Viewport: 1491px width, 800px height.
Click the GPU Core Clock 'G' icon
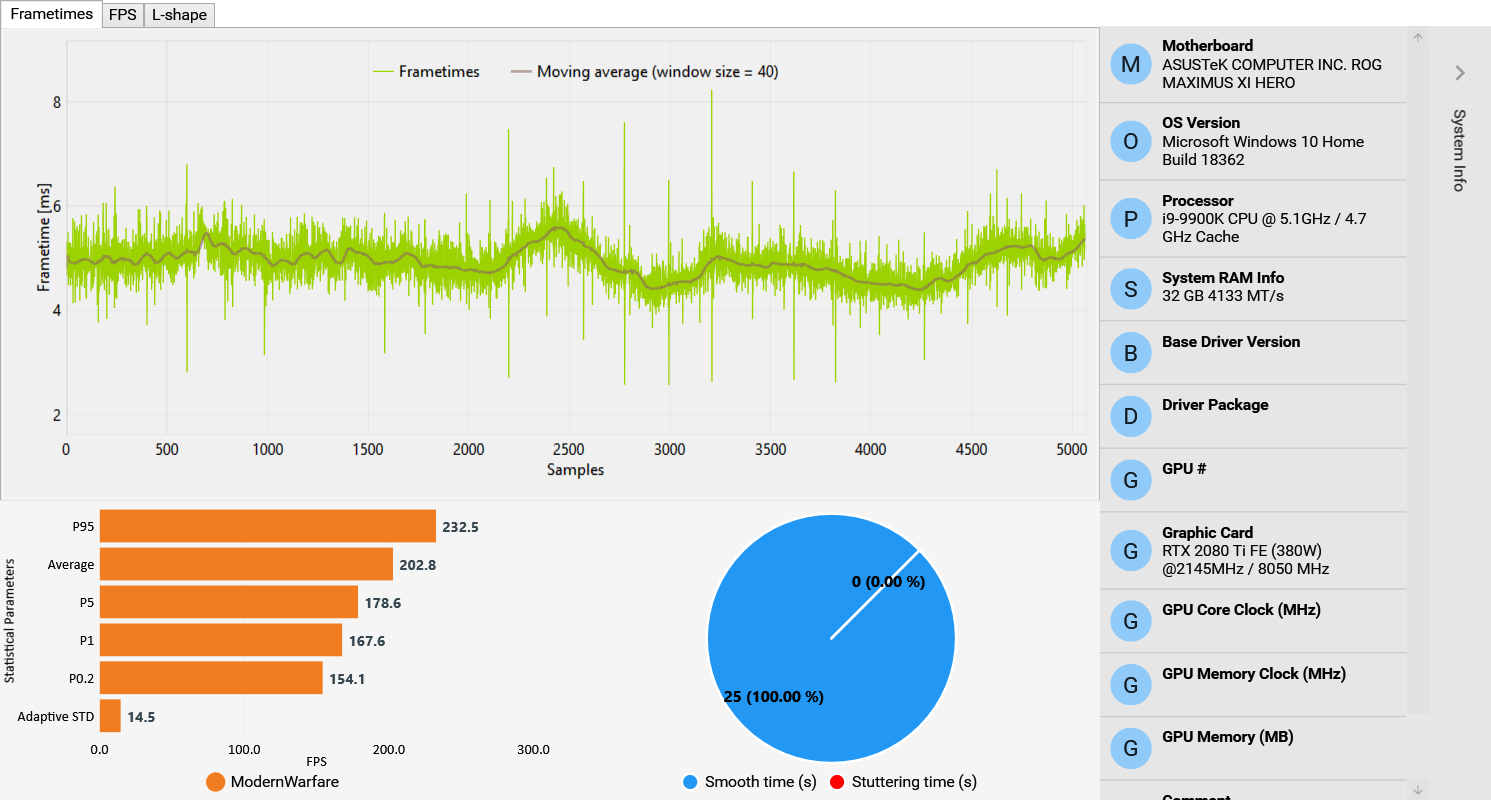(x=1131, y=621)
